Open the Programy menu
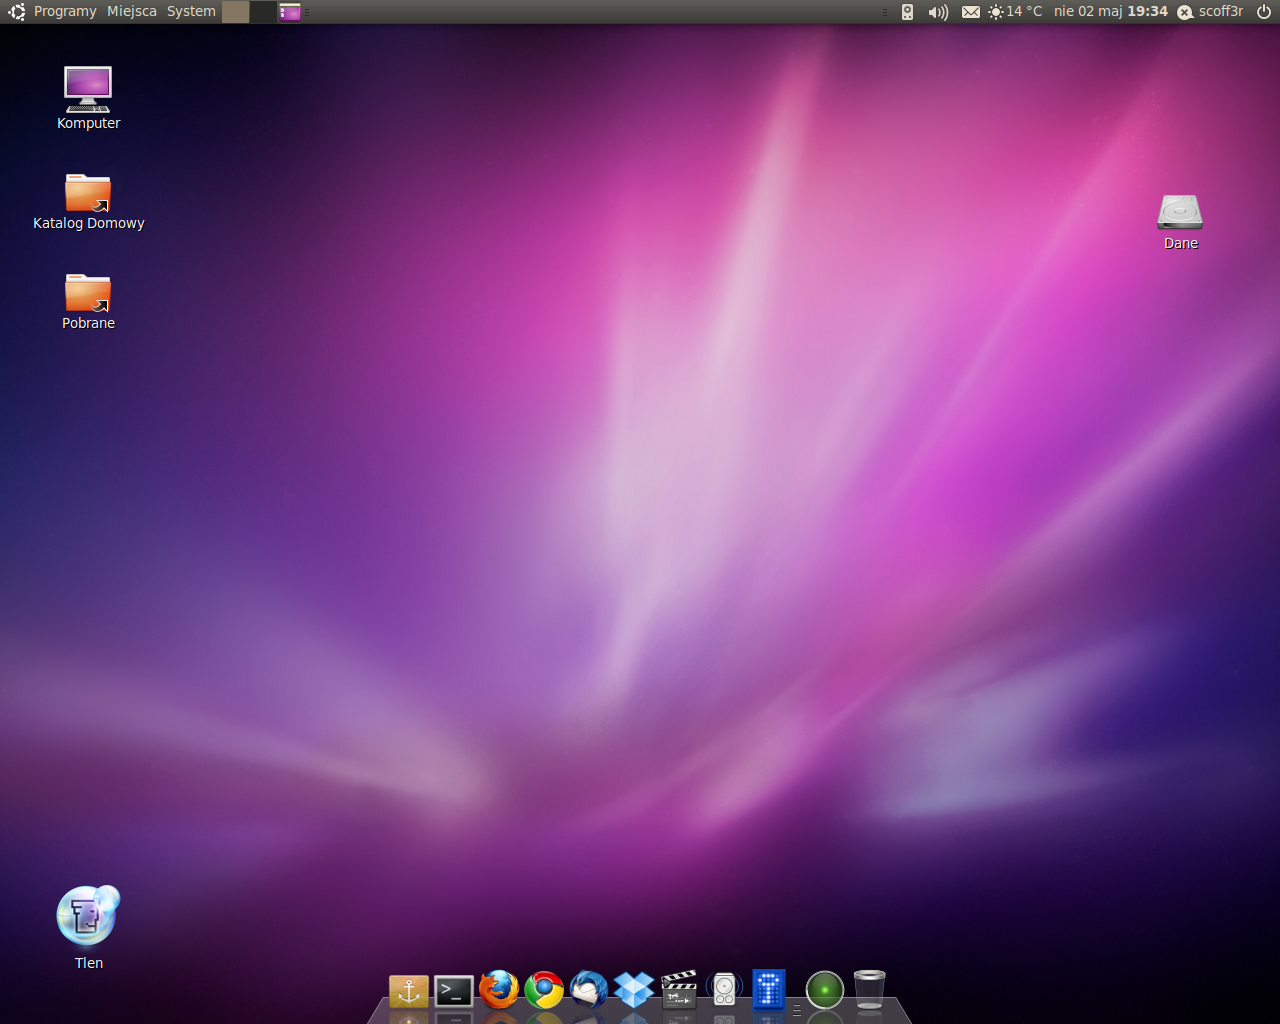The image size is (1280, 1024). pos(65,11)
